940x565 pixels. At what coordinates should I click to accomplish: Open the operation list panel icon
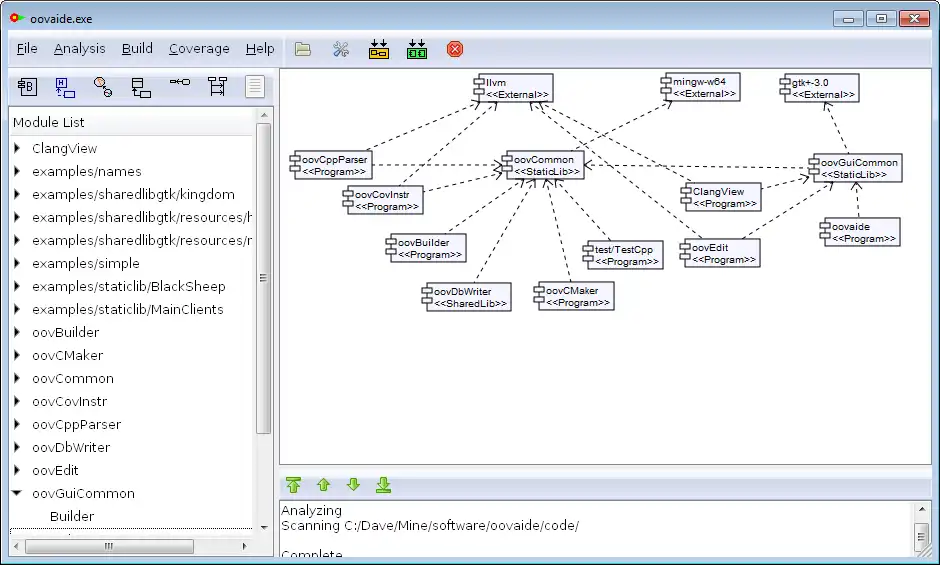(141, 88)
